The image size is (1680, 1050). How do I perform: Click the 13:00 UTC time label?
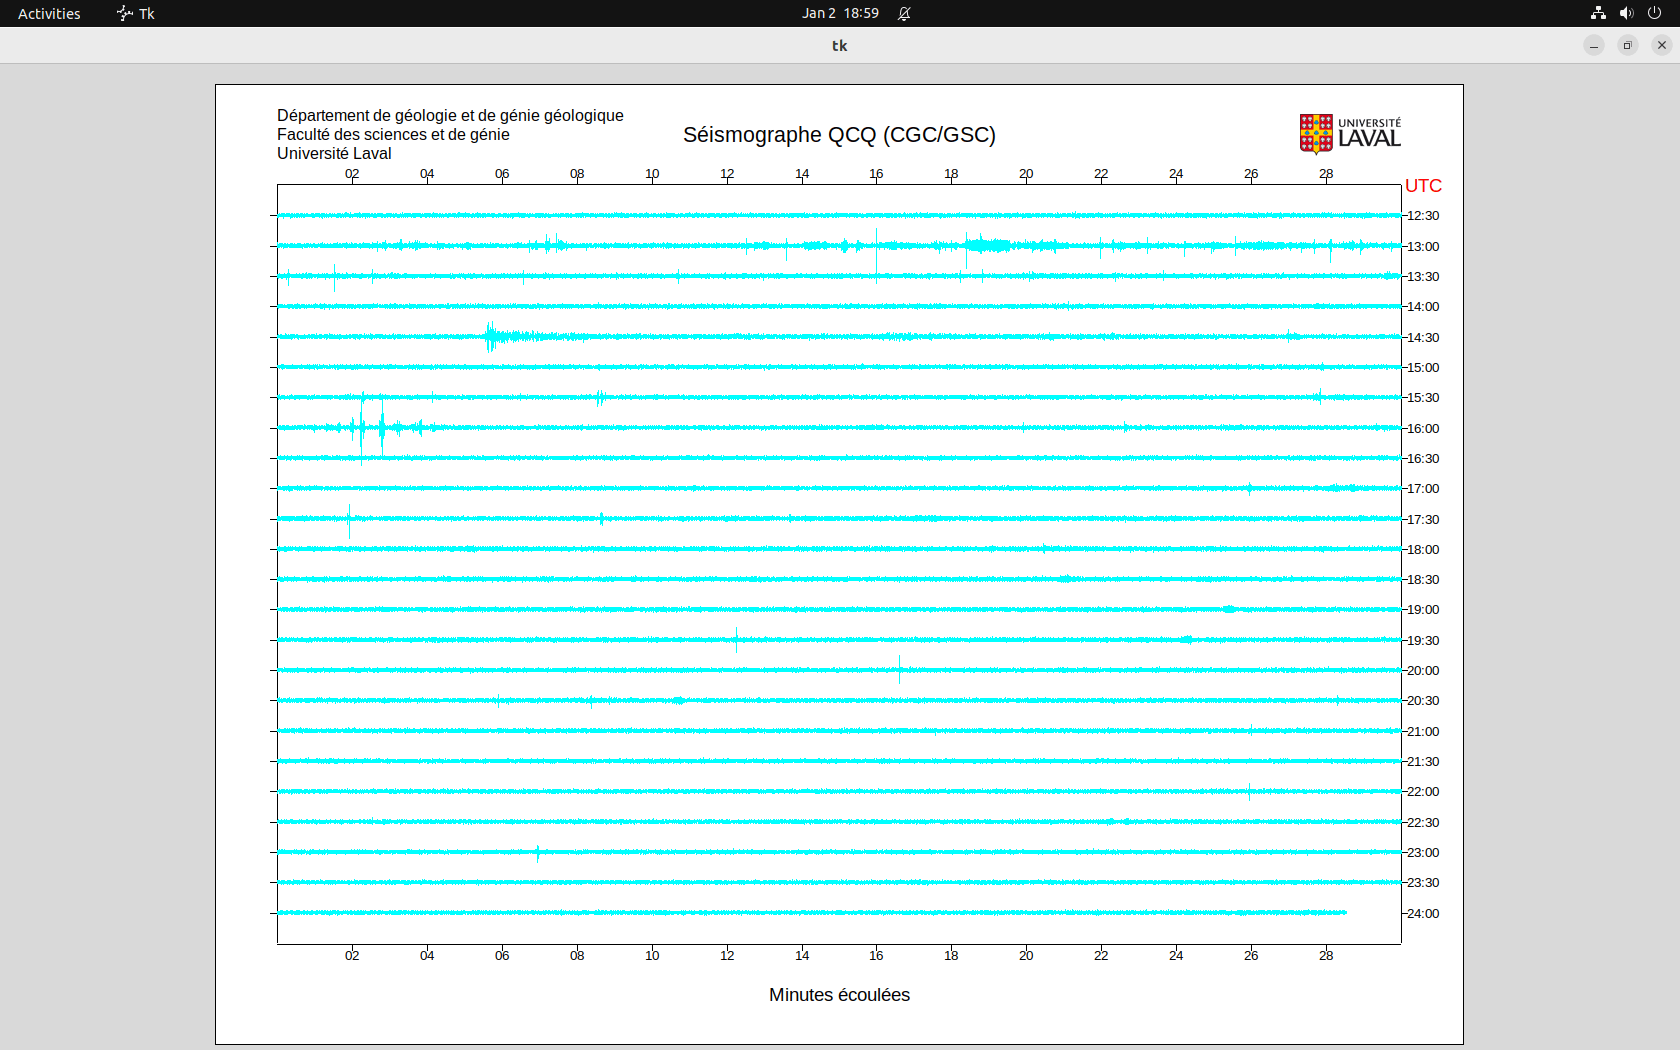[x=1423, y=247]
